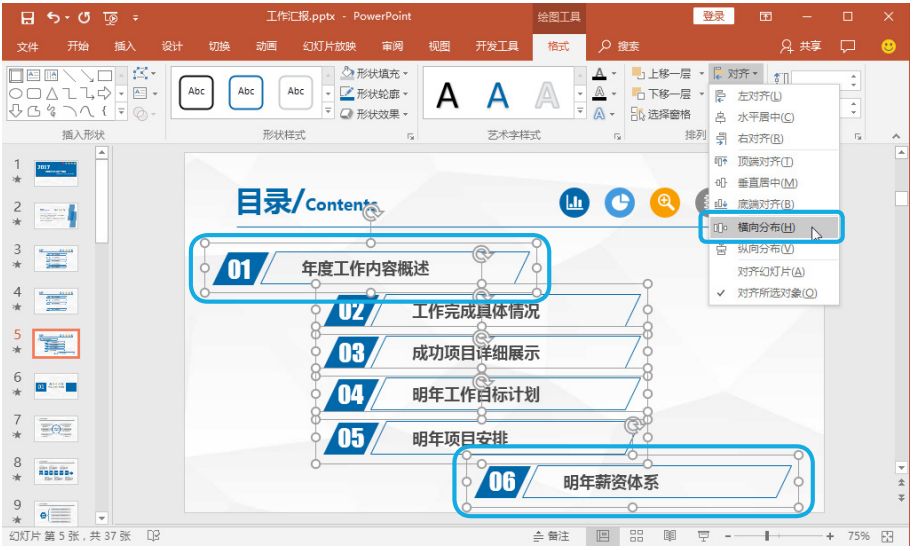Expand the shape styles gallery

328,111
